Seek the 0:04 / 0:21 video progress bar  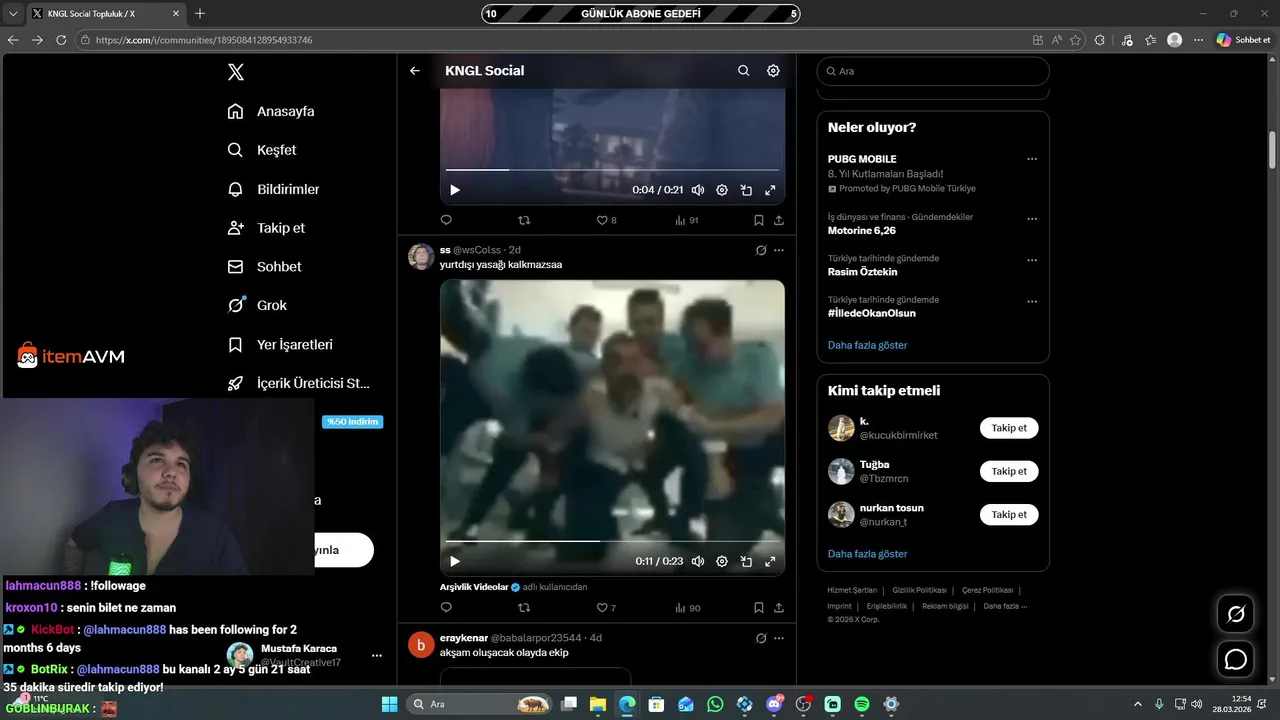point(612,170)
